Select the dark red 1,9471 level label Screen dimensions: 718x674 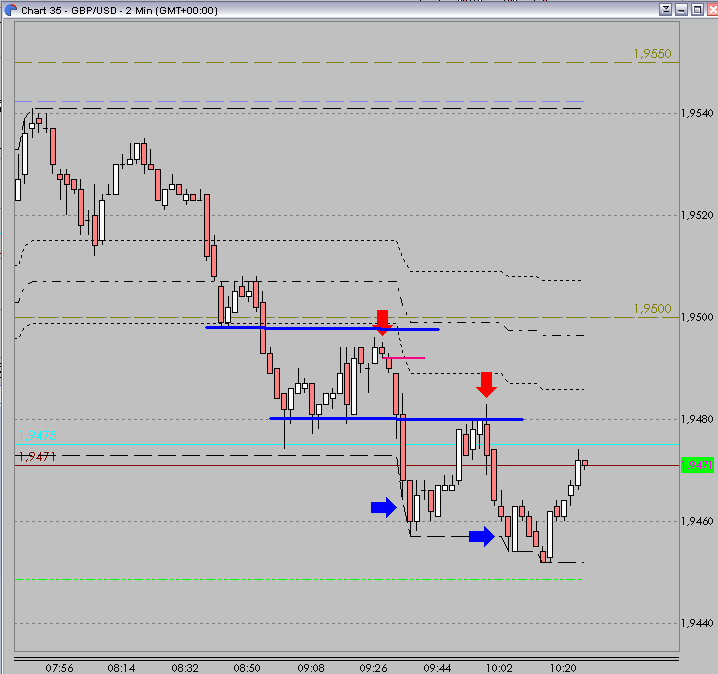(x=37, y=456)
